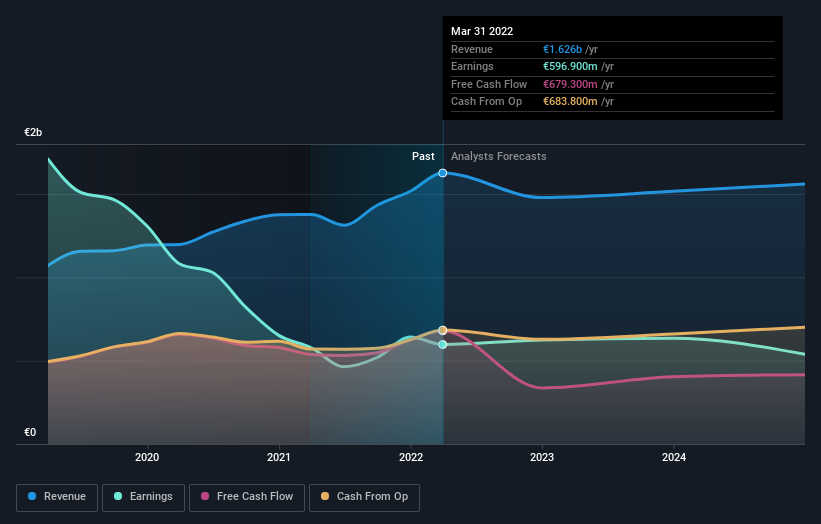The image size is (821, 524).
Task: Click the €0 y-axis label
Action: 30,432
